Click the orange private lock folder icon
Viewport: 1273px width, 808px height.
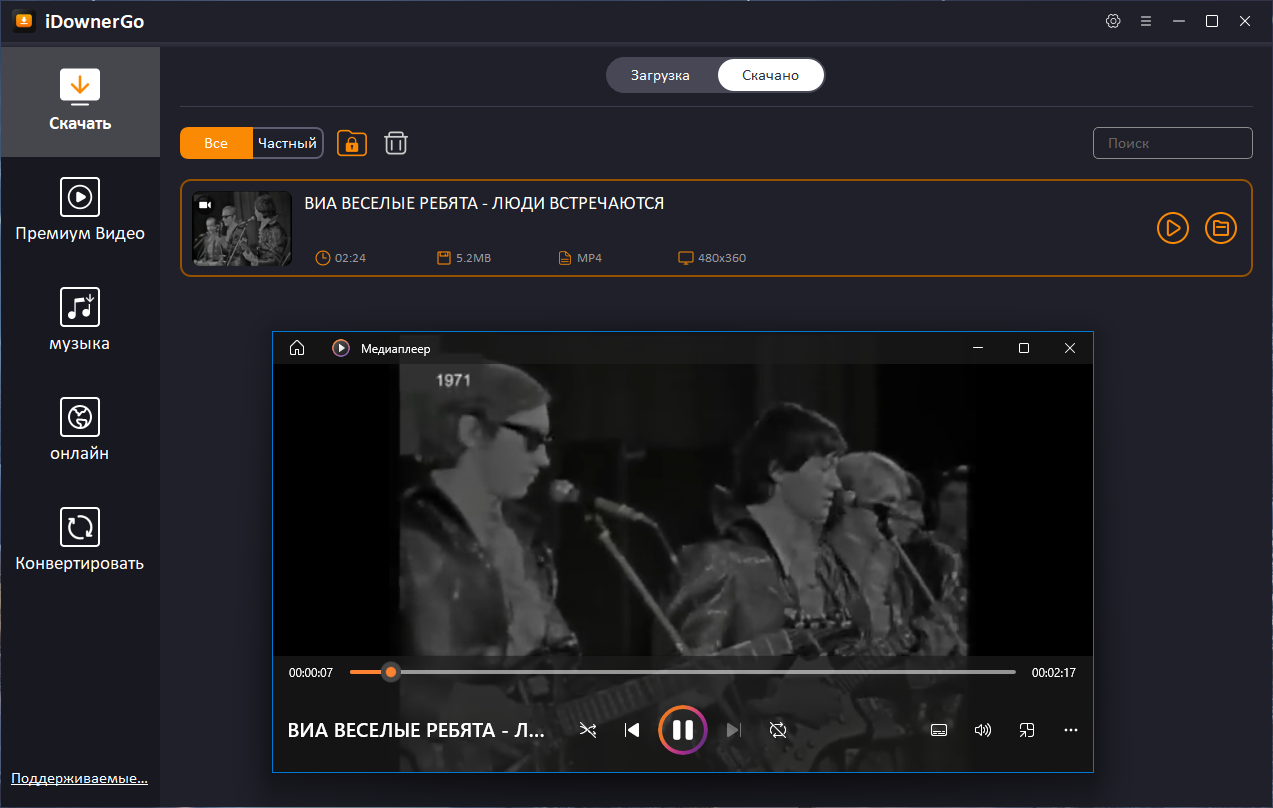point(352,143)
